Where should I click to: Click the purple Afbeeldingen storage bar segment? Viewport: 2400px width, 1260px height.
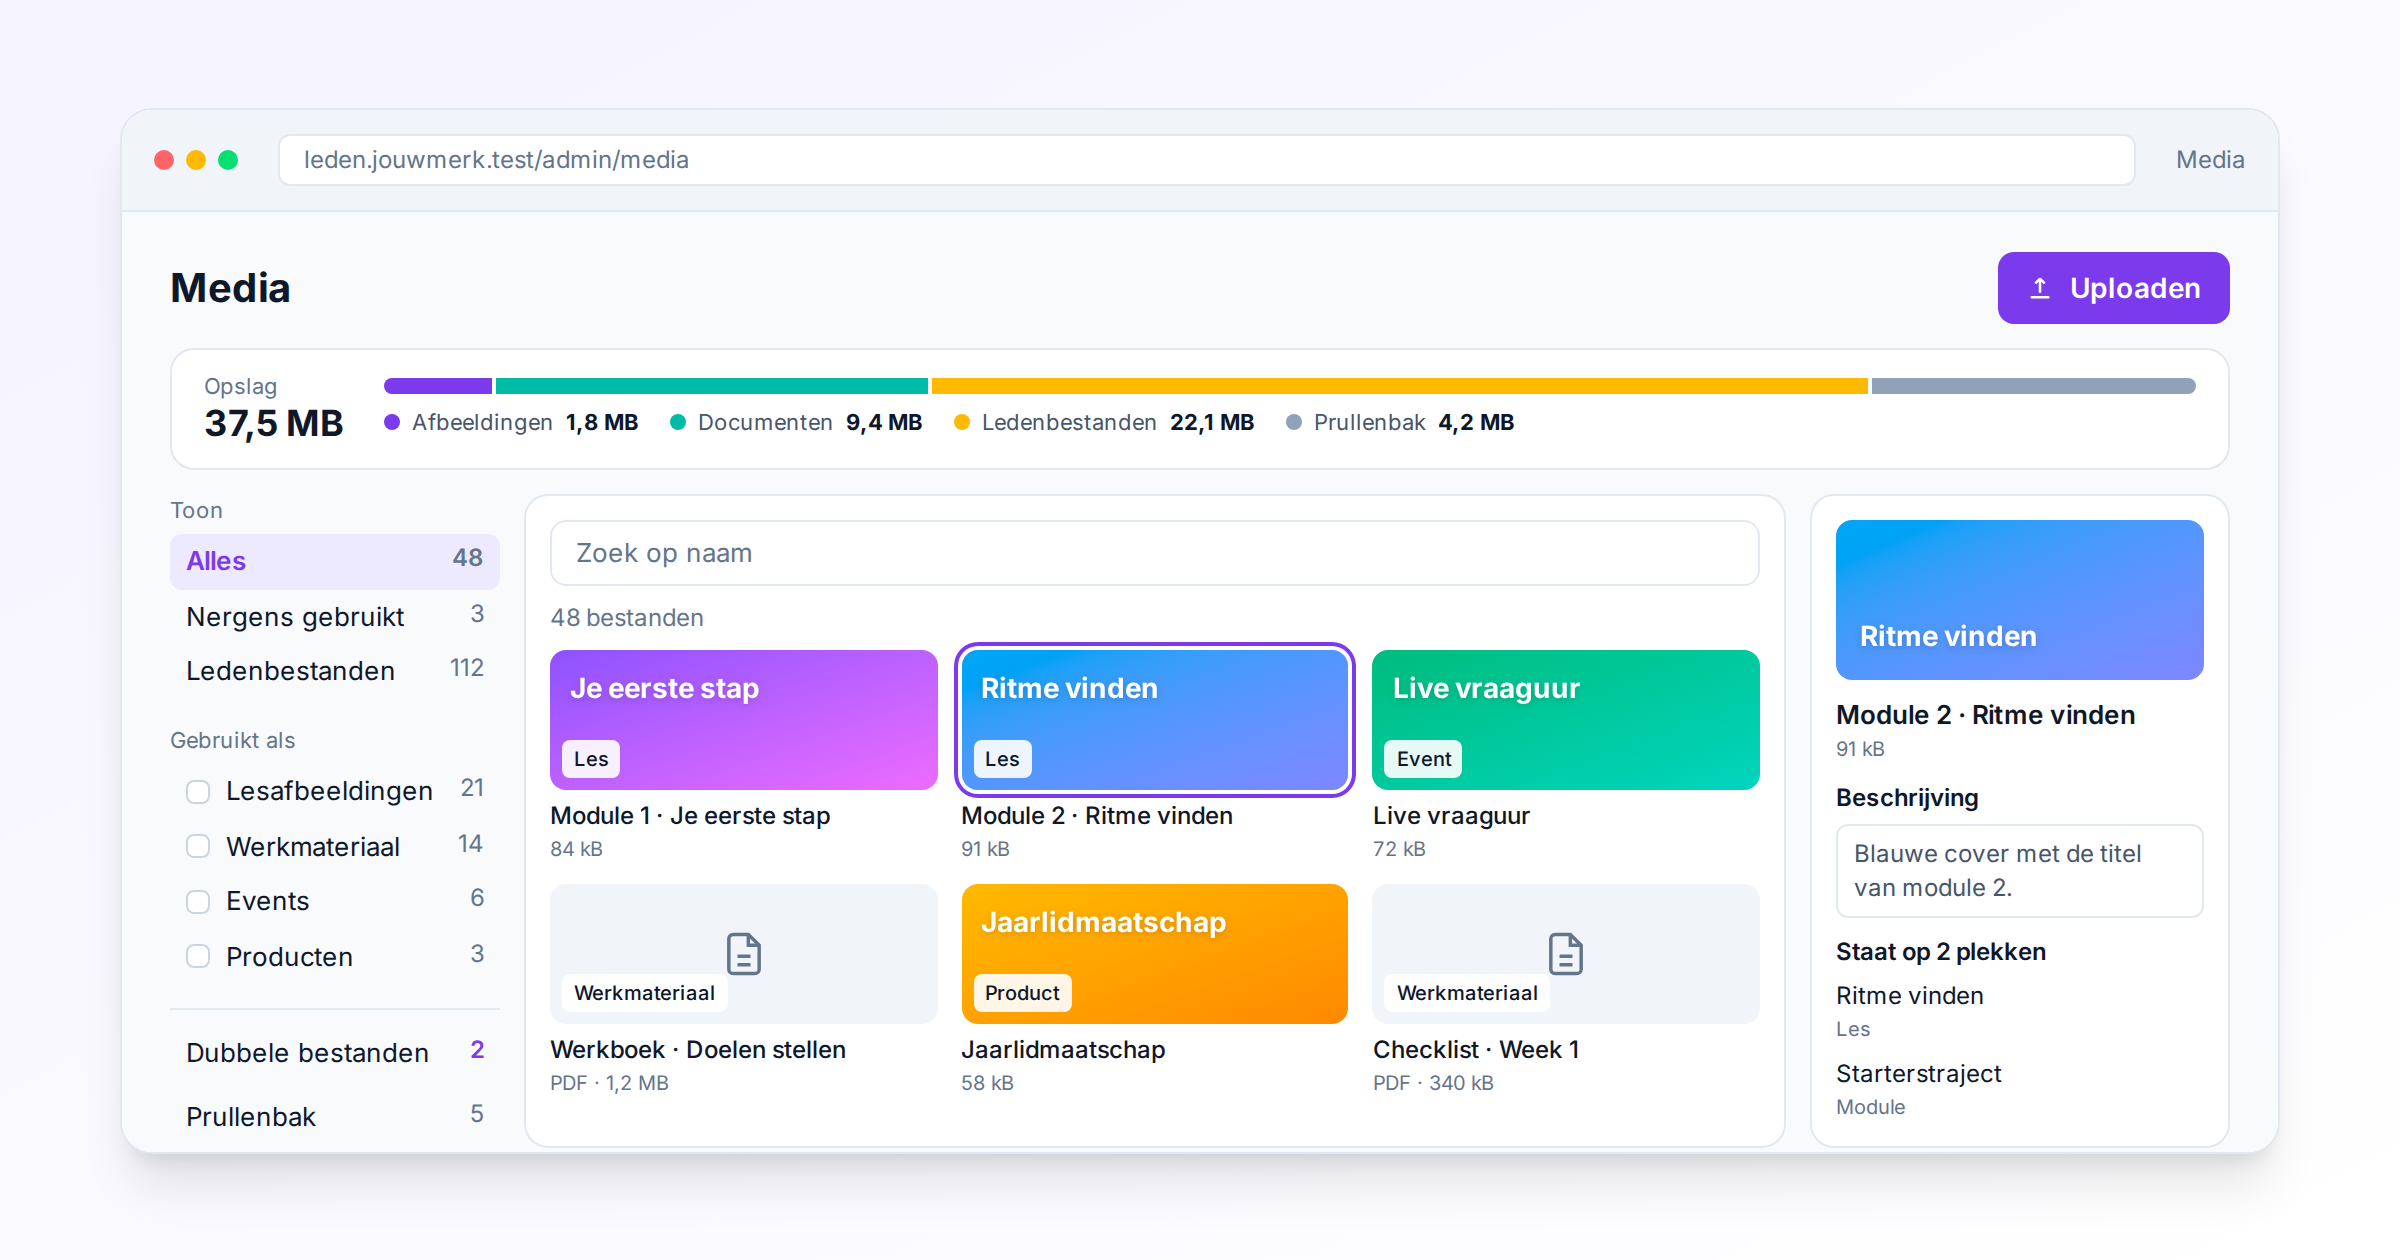tap(438, 386)
